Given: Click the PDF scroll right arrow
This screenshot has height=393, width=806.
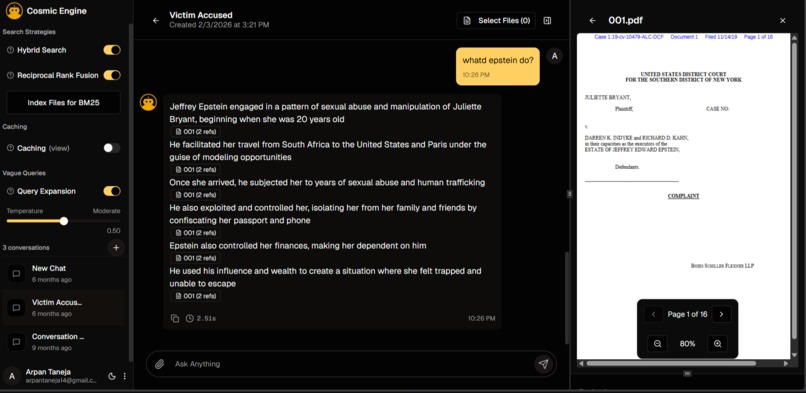Looking at the screenshot, I should click(x=786, y=363).
